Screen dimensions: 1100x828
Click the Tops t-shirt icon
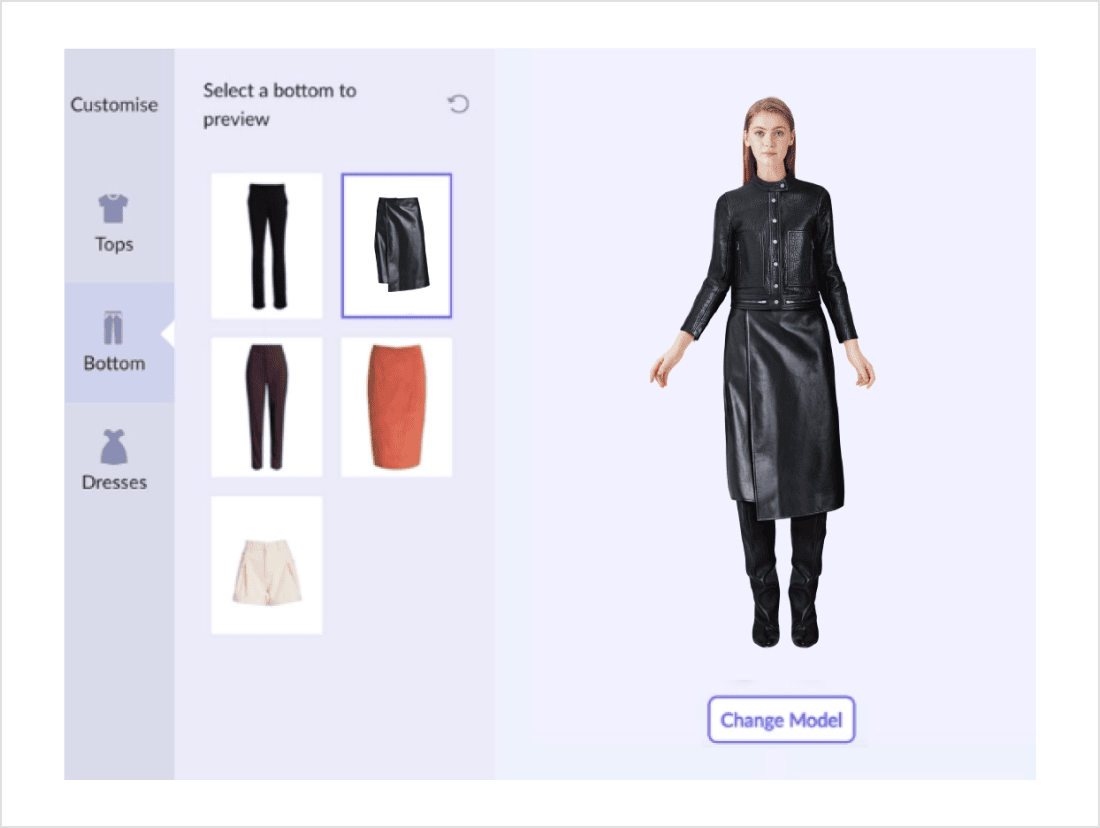tap(114, 209)
